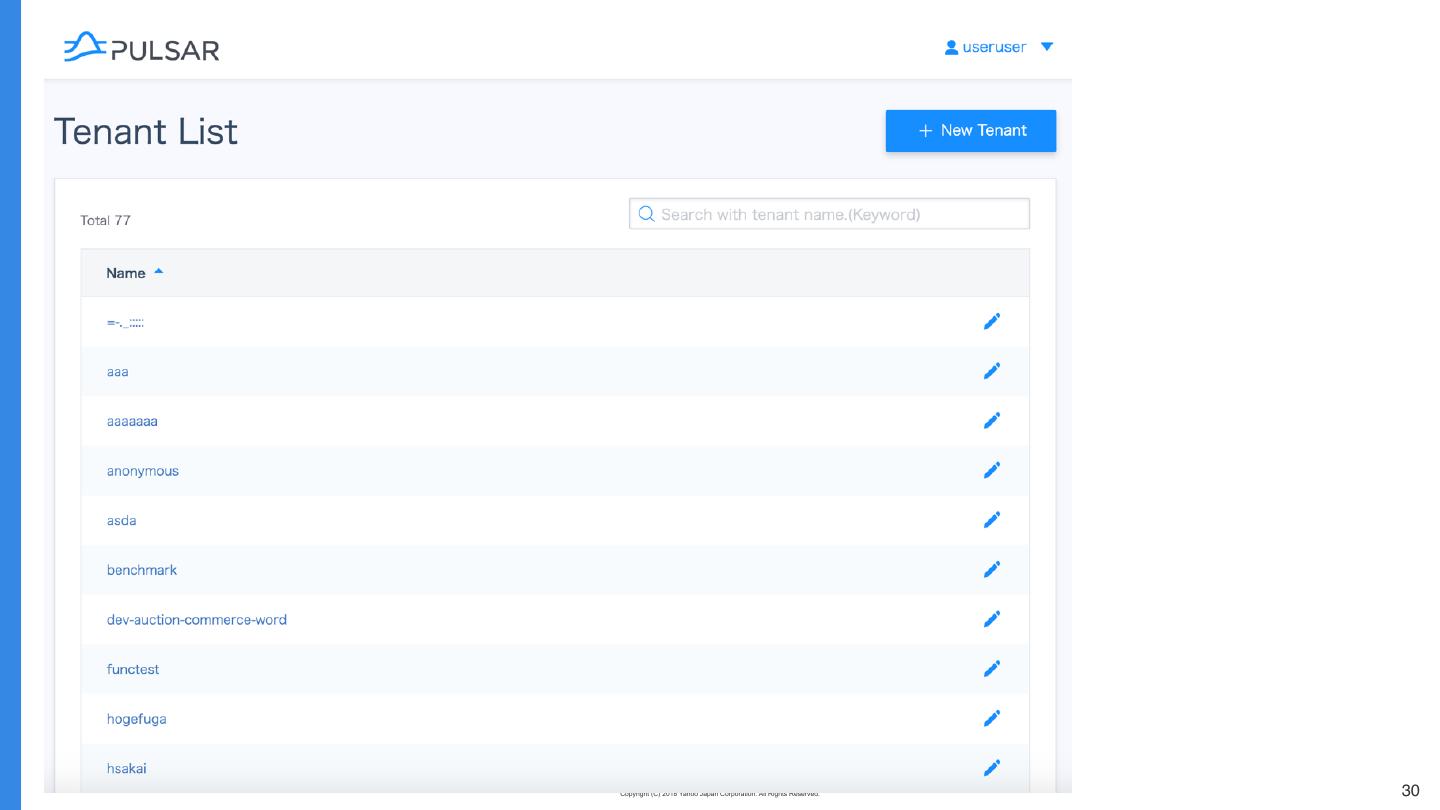Click pencil icon beside hogefuga
The image size is (1440, 810).
coord(992,718)
